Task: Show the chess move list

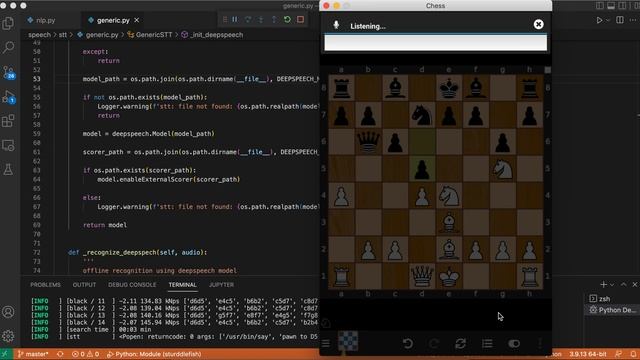Action: click(x=487, y=343)
